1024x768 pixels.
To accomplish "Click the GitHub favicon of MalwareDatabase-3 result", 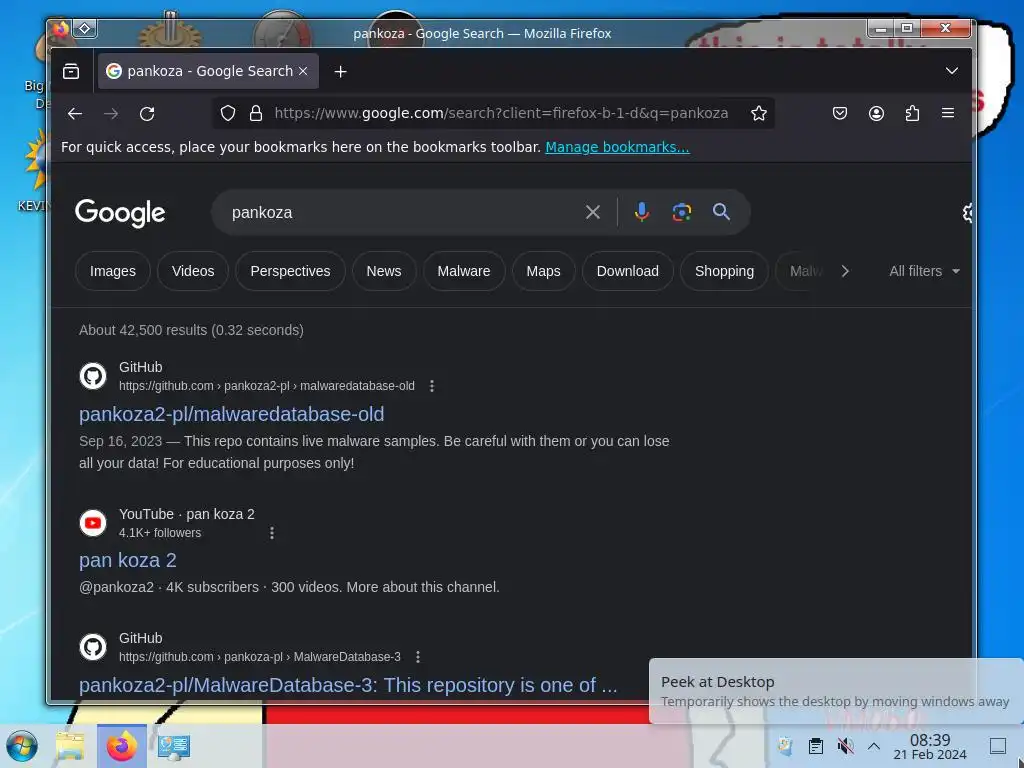I will 93,647.
